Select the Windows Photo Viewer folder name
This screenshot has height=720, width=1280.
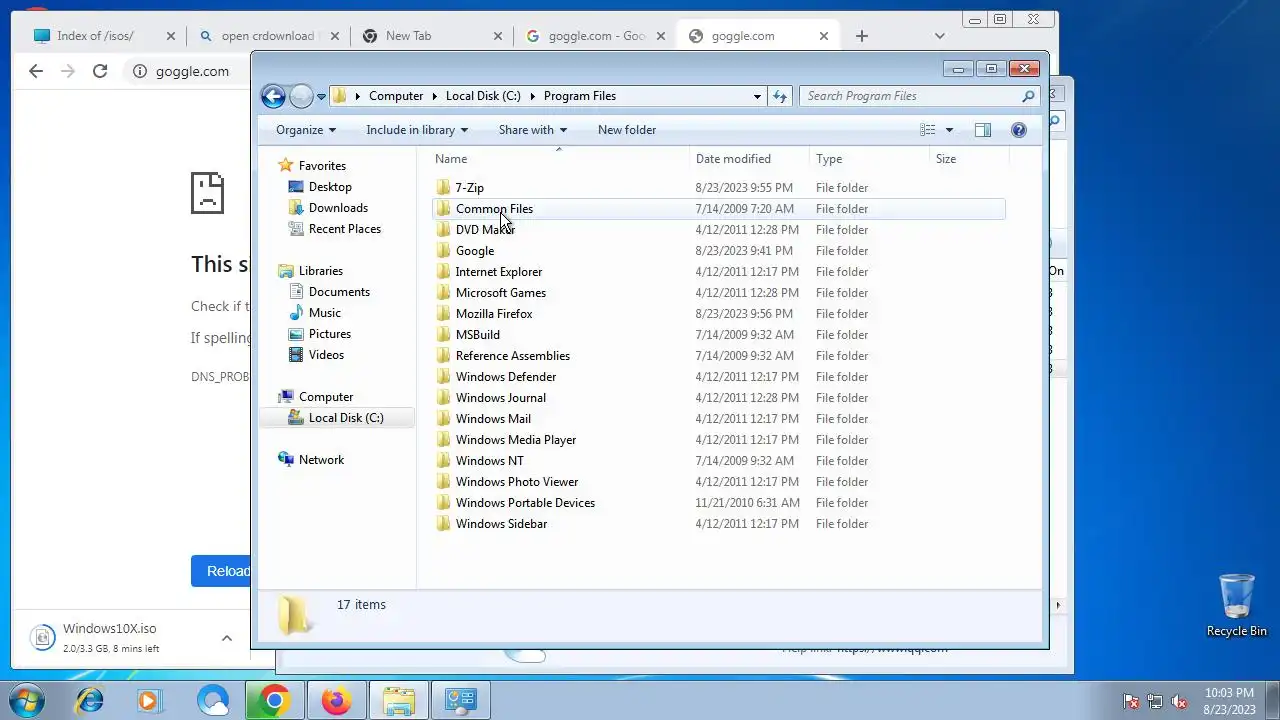(517, 482)
